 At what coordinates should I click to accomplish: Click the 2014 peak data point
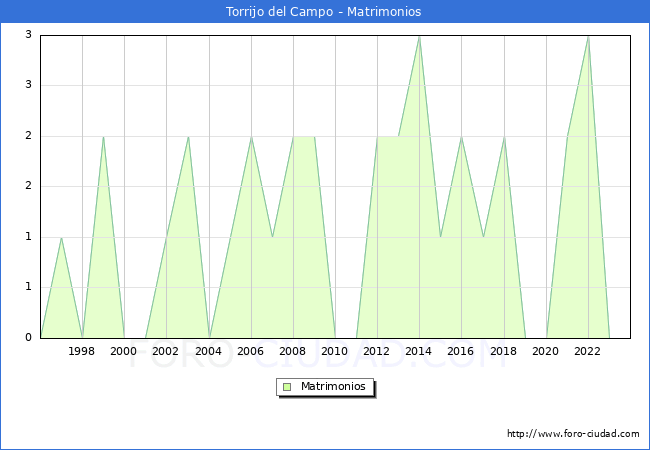click(x=420, y=37)
